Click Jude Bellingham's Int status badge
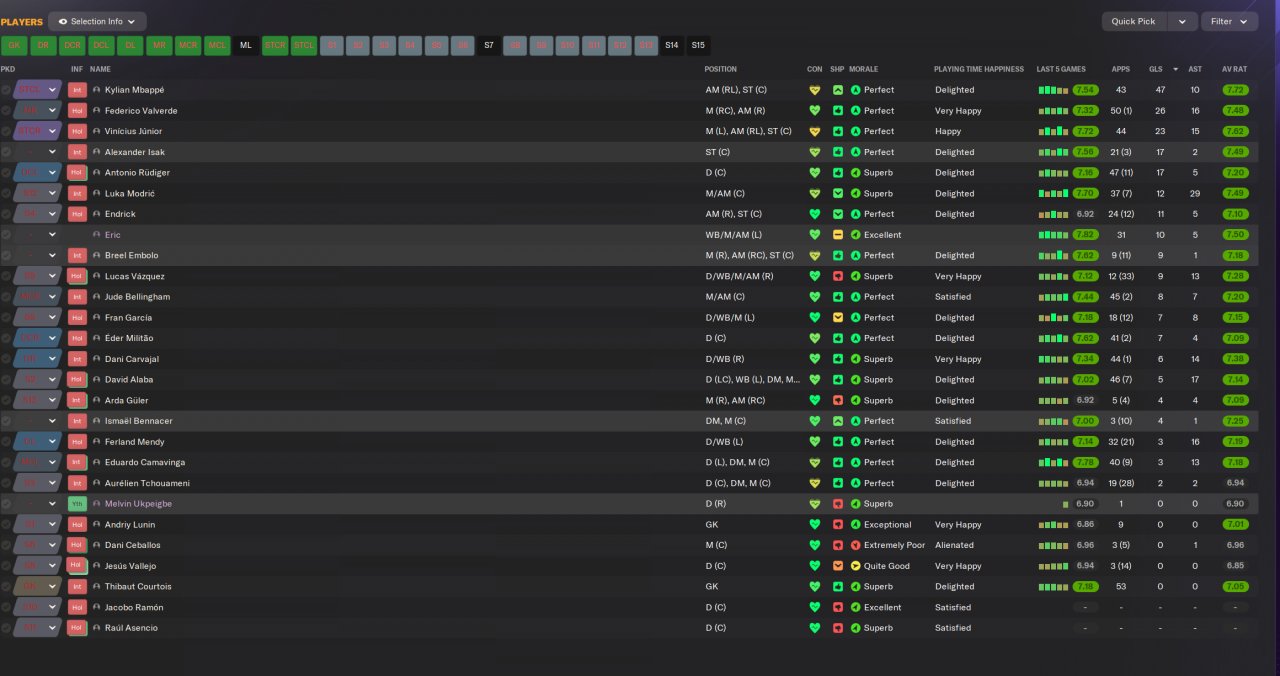This screenshot has width=1280, height=676. (x=77, y=297)
